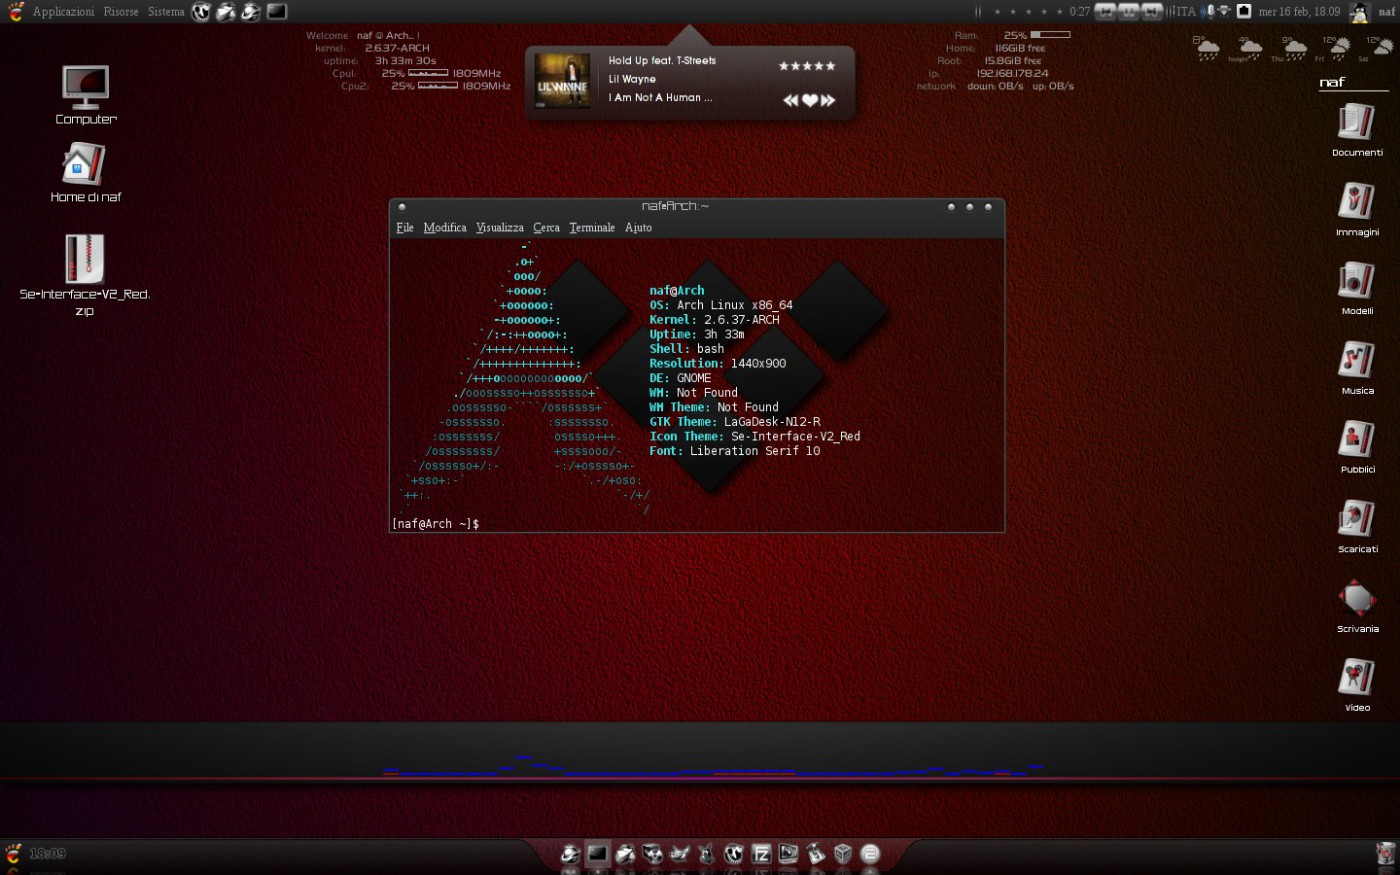Click panel applet next track button
Viewport: 1400px width, 875px height.
tap(1151, 12)
